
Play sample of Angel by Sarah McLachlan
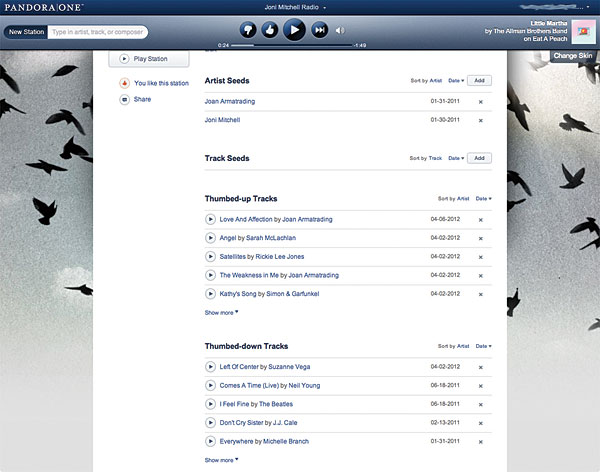click(x=210, y=238)
